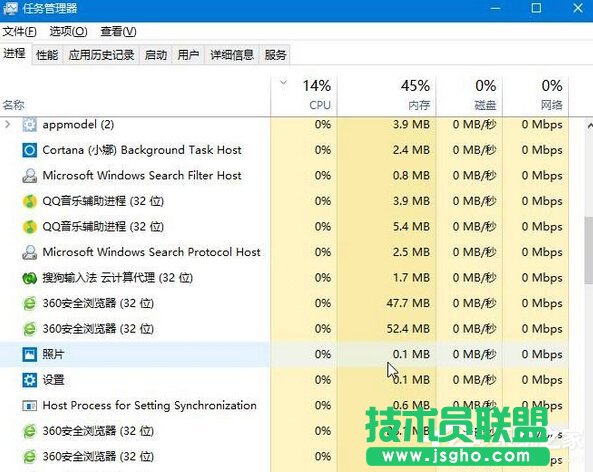Select Host Process for Setting Synchronization row
593x472 pixels.
coord(284,406)
